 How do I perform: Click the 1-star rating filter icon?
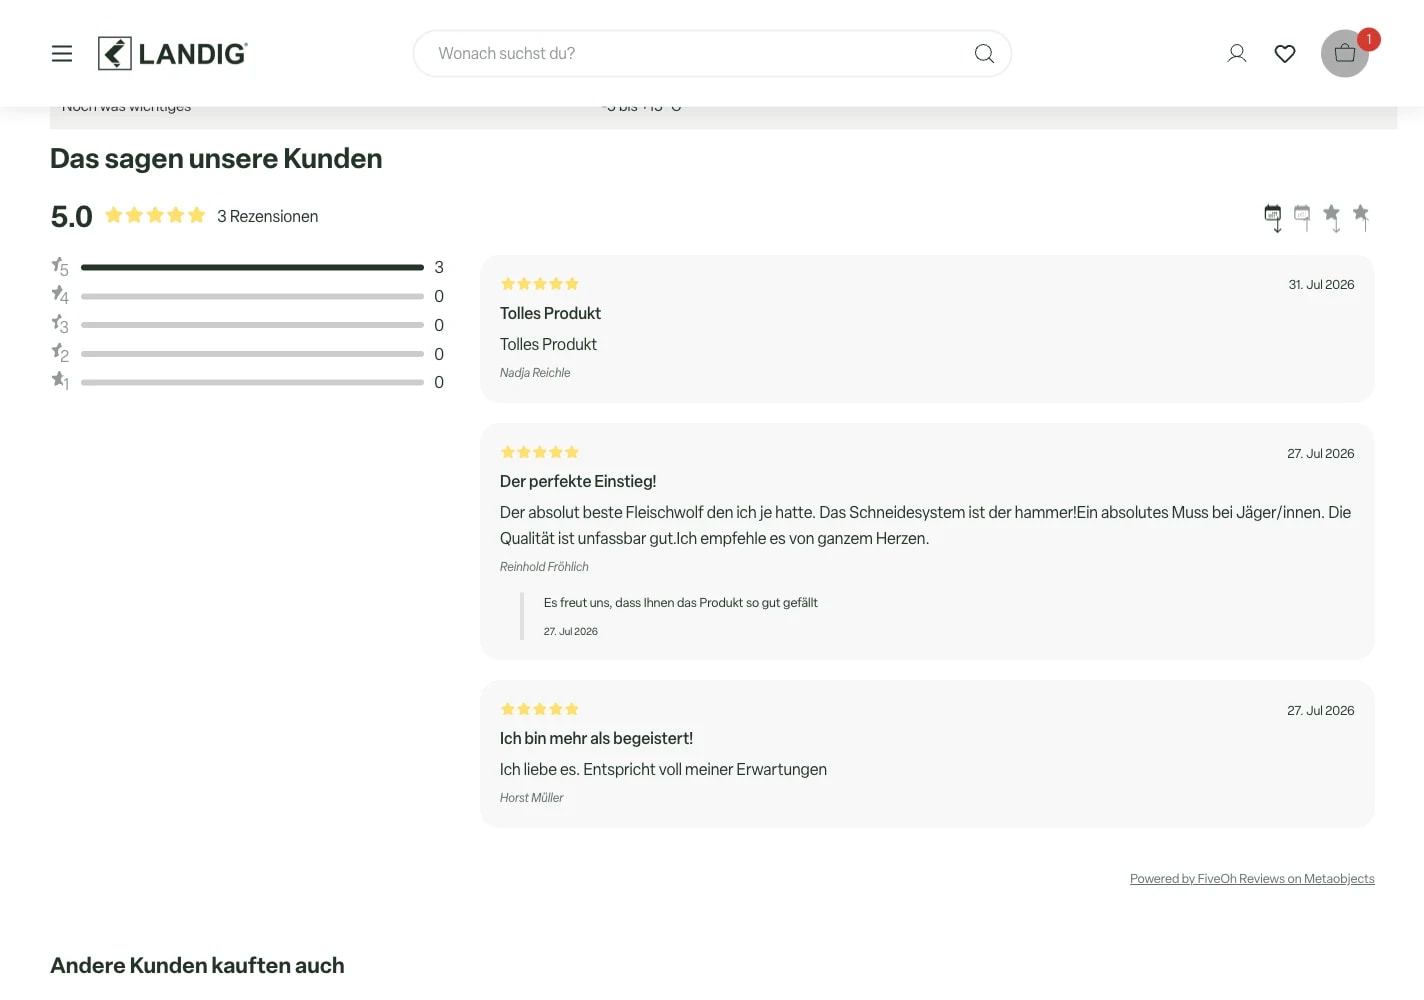60,381
